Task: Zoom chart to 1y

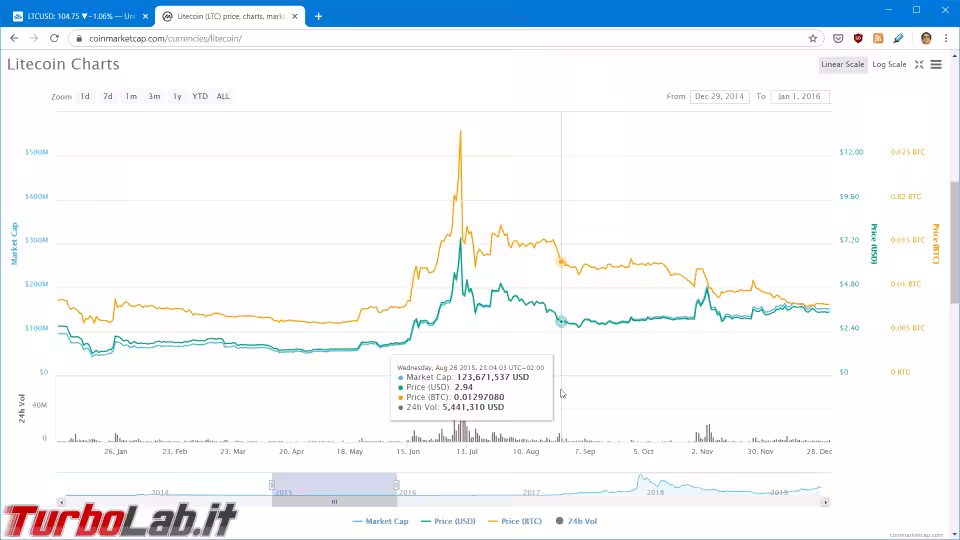Action: [177, 96]
